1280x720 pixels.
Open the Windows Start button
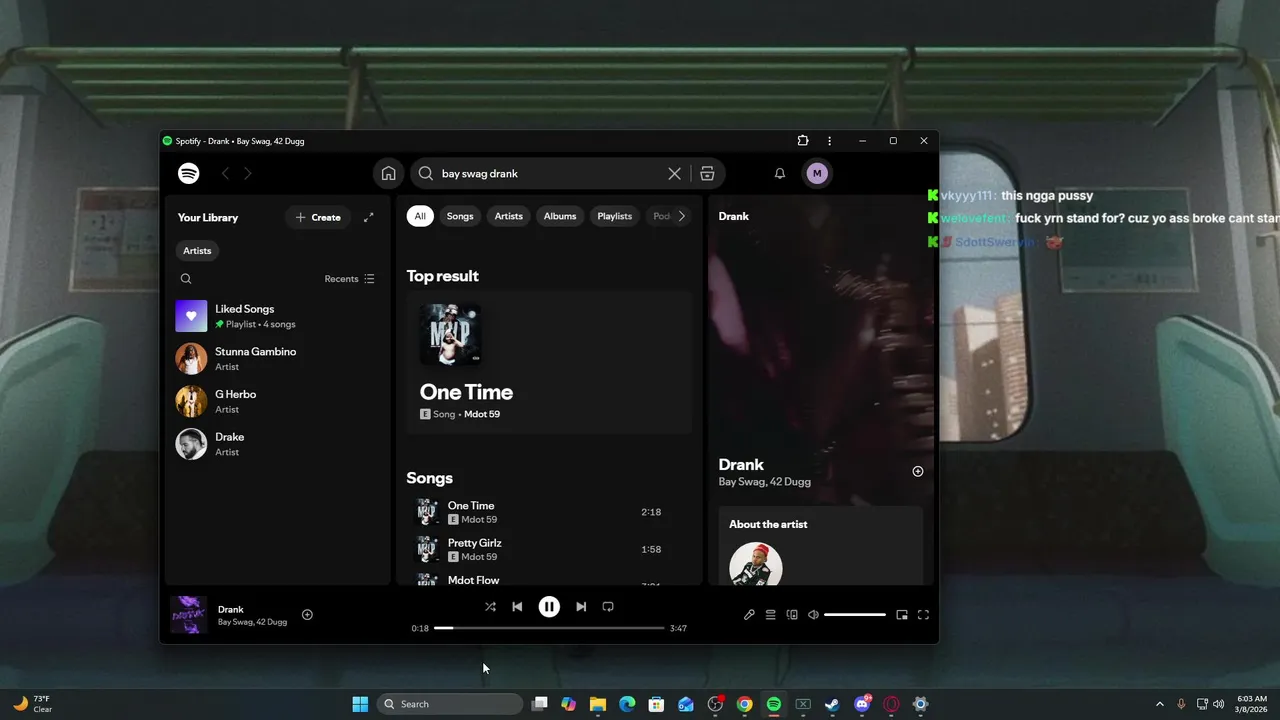[360, 704]
